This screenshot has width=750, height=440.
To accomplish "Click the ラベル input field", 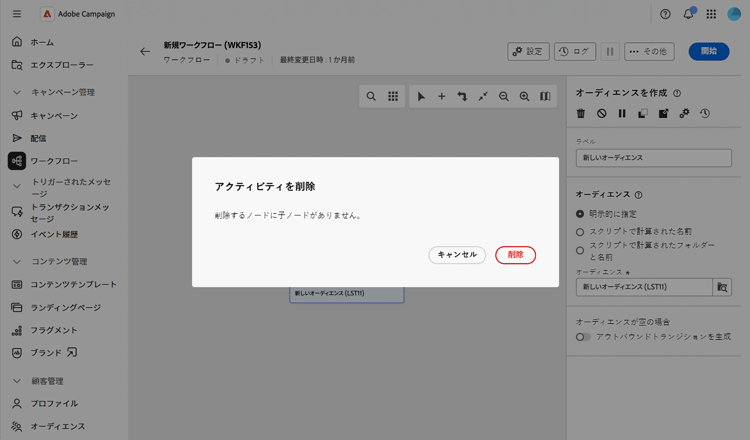I will pos(653,158).
